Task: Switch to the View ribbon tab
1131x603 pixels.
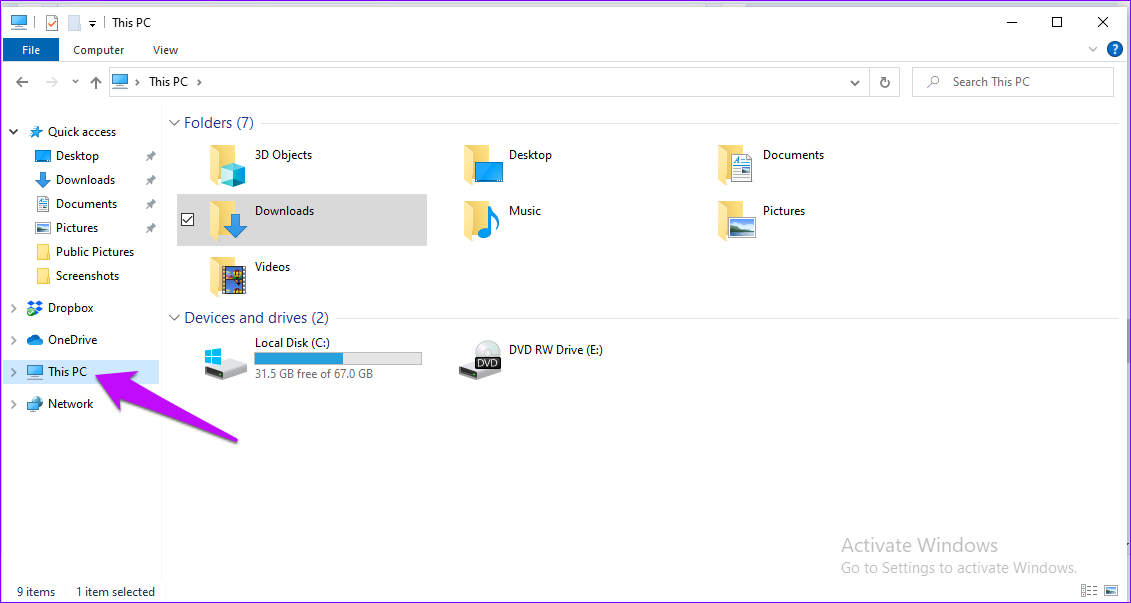Action: pyautogui.click(x=165, y=50)
